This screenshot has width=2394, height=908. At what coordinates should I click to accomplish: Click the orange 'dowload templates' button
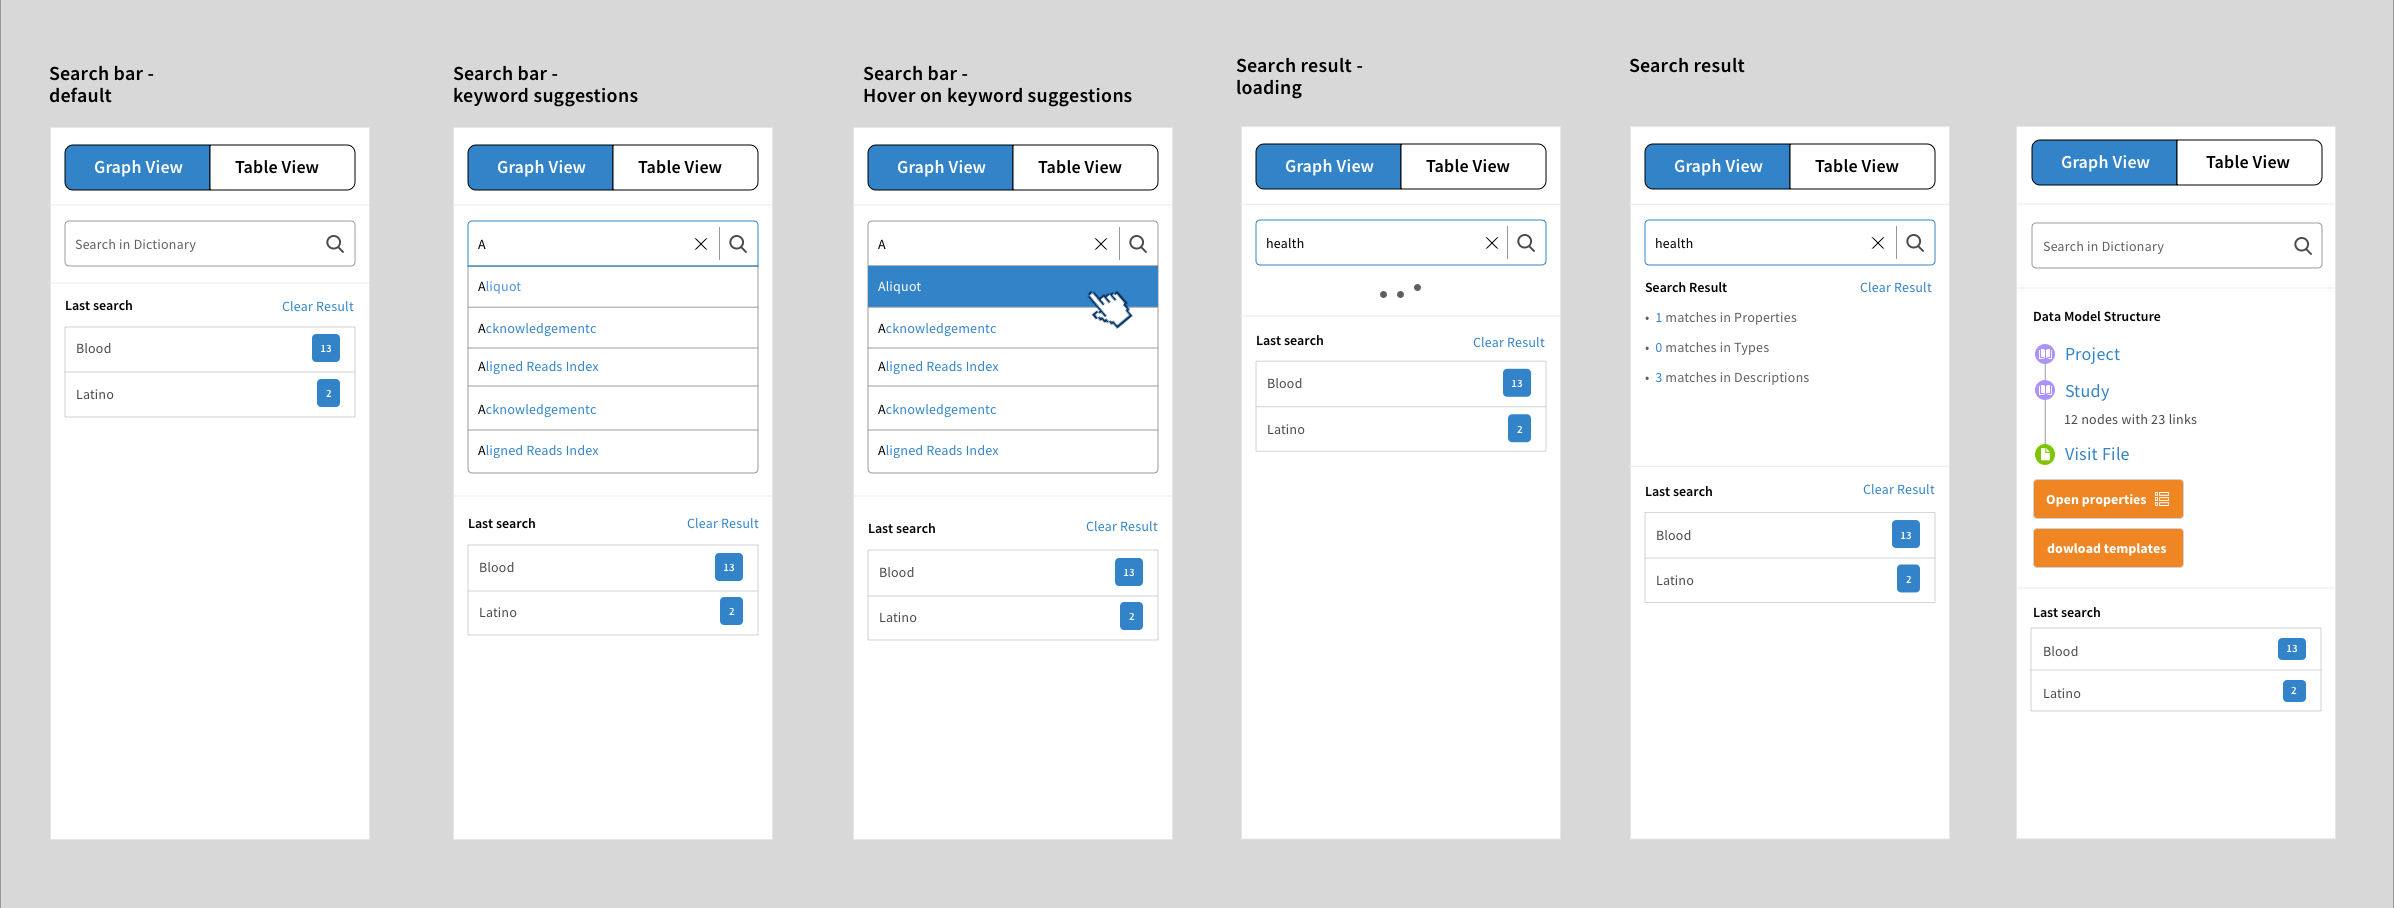[2108, 548]
